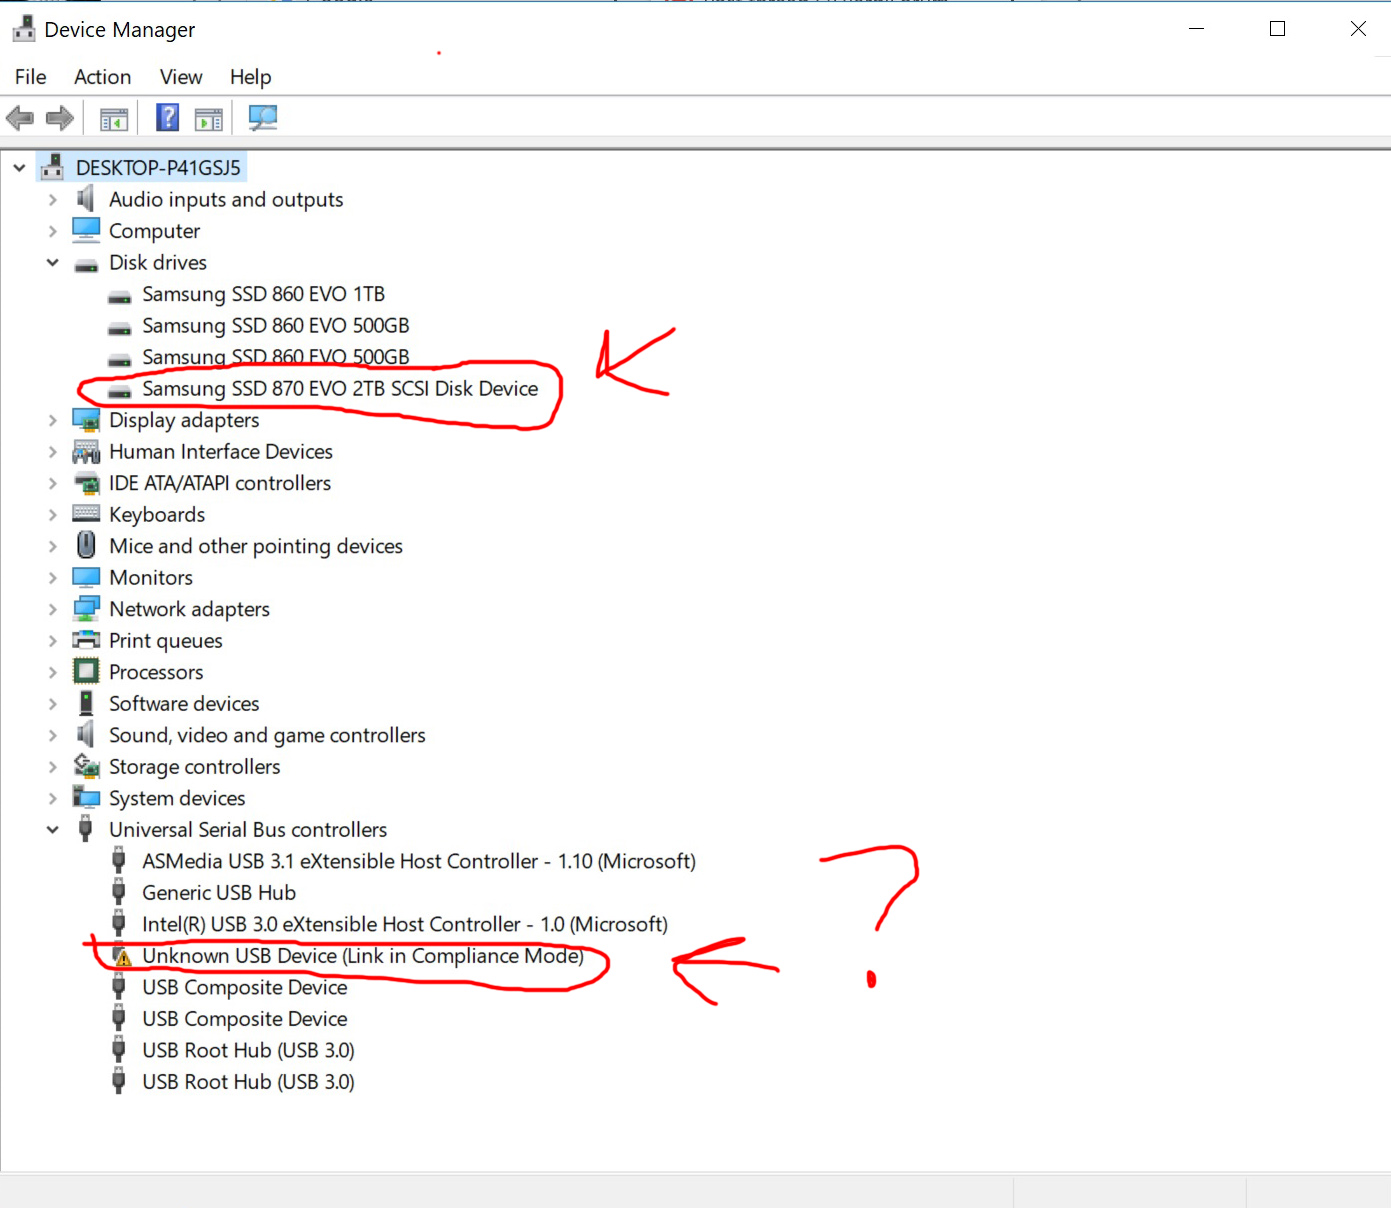The height and width of the screenshot is (1208, 1391).
Task: Click the action pane toolbar icon
Action: 209,119
